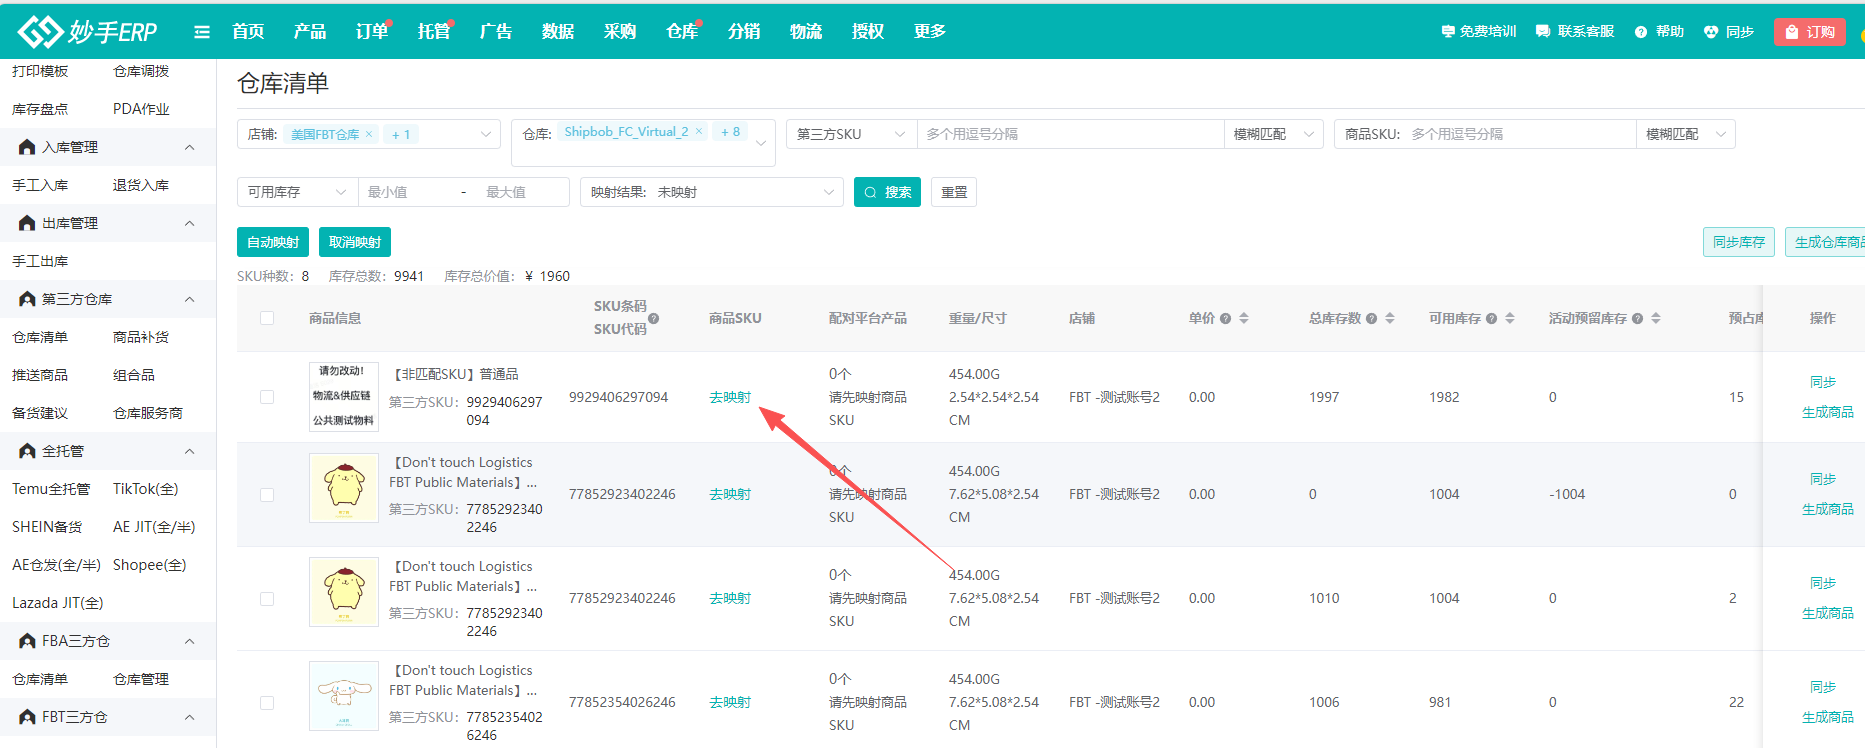Viewport: 1865px width, 748px height.
Task: Open the 订单 top menu
Action: click(371, 32)
